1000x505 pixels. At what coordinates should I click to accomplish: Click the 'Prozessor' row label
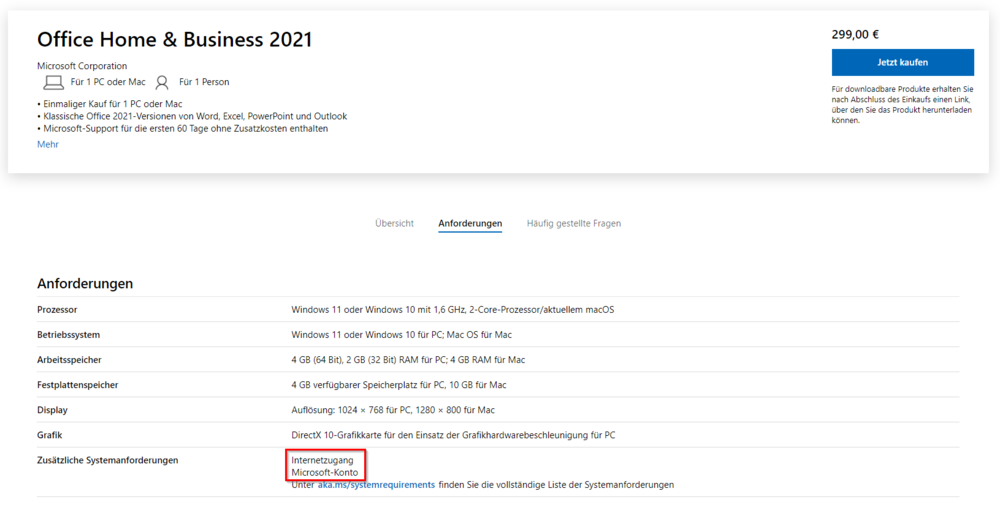pos(57,310)
